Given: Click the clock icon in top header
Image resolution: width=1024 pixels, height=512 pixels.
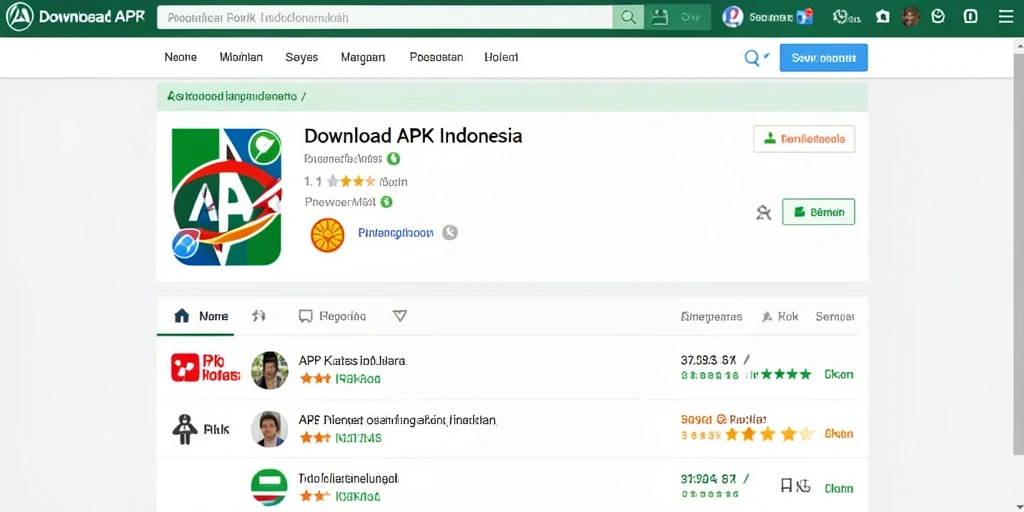Looking at the screenshot, I should (938, 17).
